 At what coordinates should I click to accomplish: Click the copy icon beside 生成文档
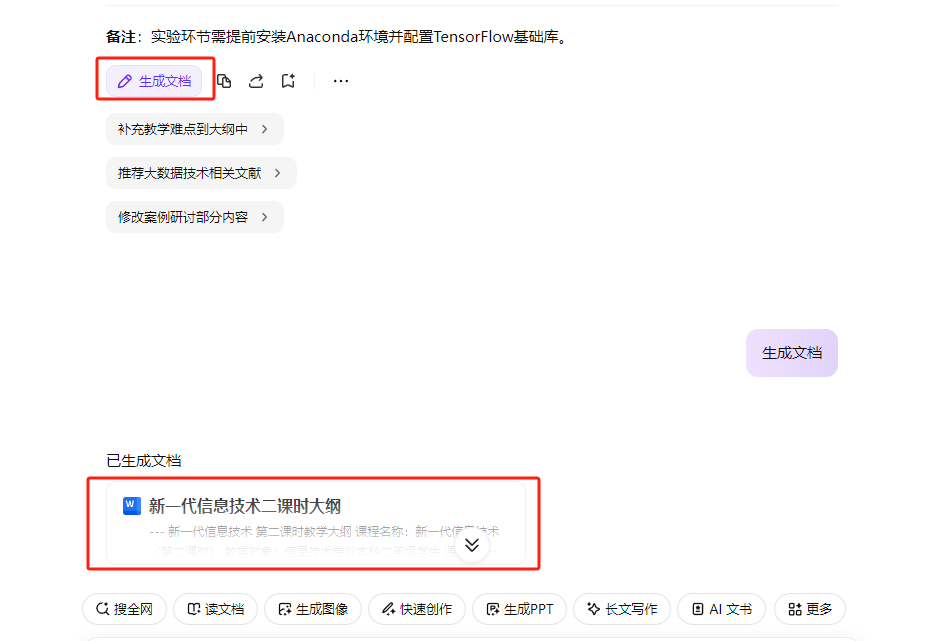point(225,81)
